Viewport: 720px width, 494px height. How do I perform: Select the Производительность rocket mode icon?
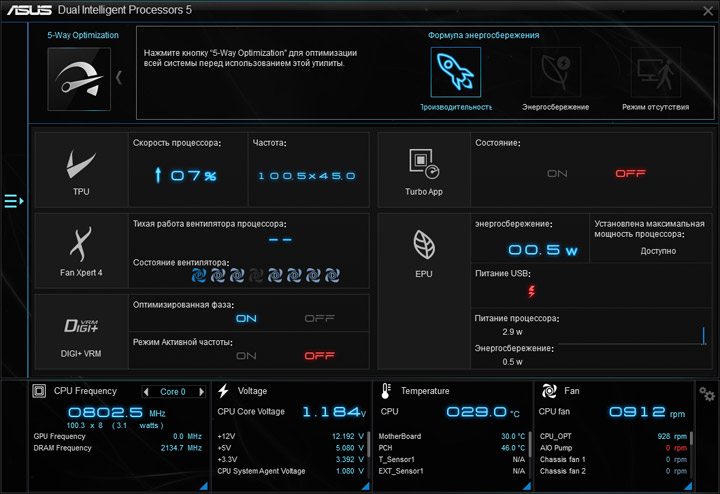(x=456, y=72)
